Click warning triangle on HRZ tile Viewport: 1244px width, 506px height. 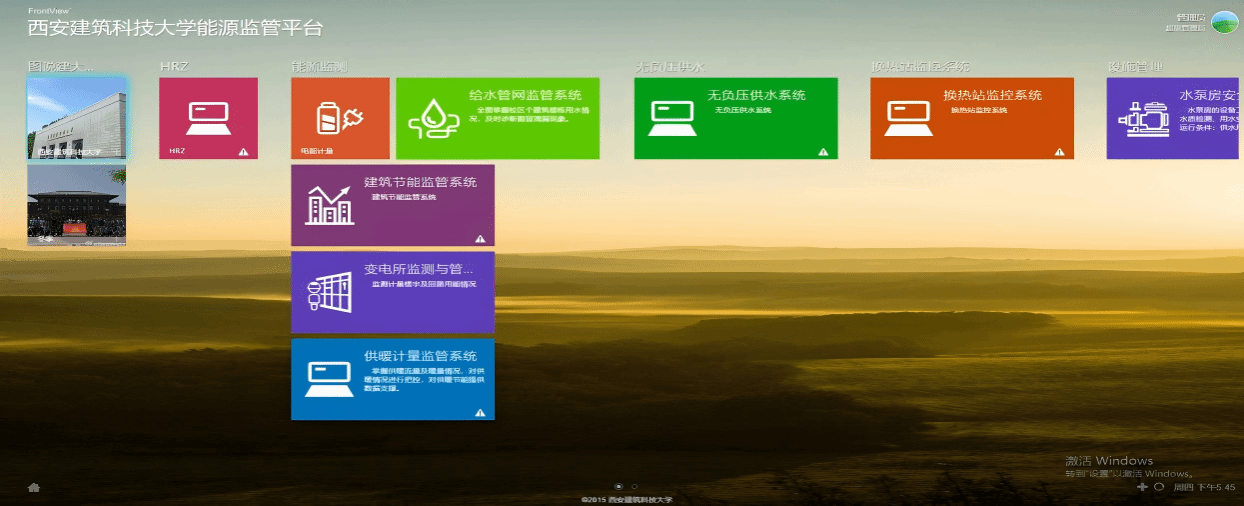pos(243,152)
